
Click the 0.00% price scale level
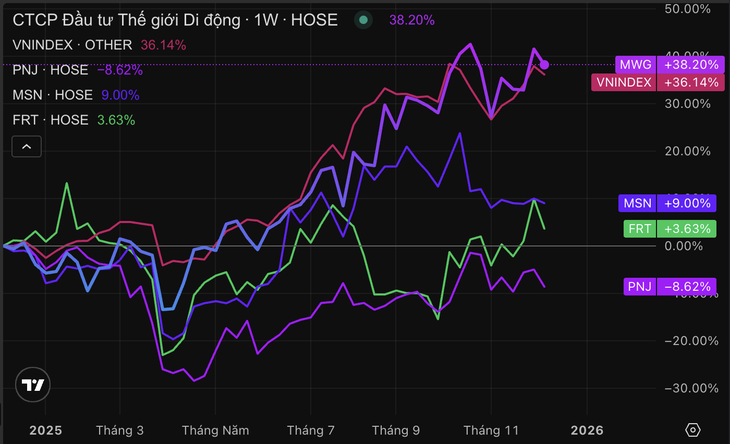(690, 246)
